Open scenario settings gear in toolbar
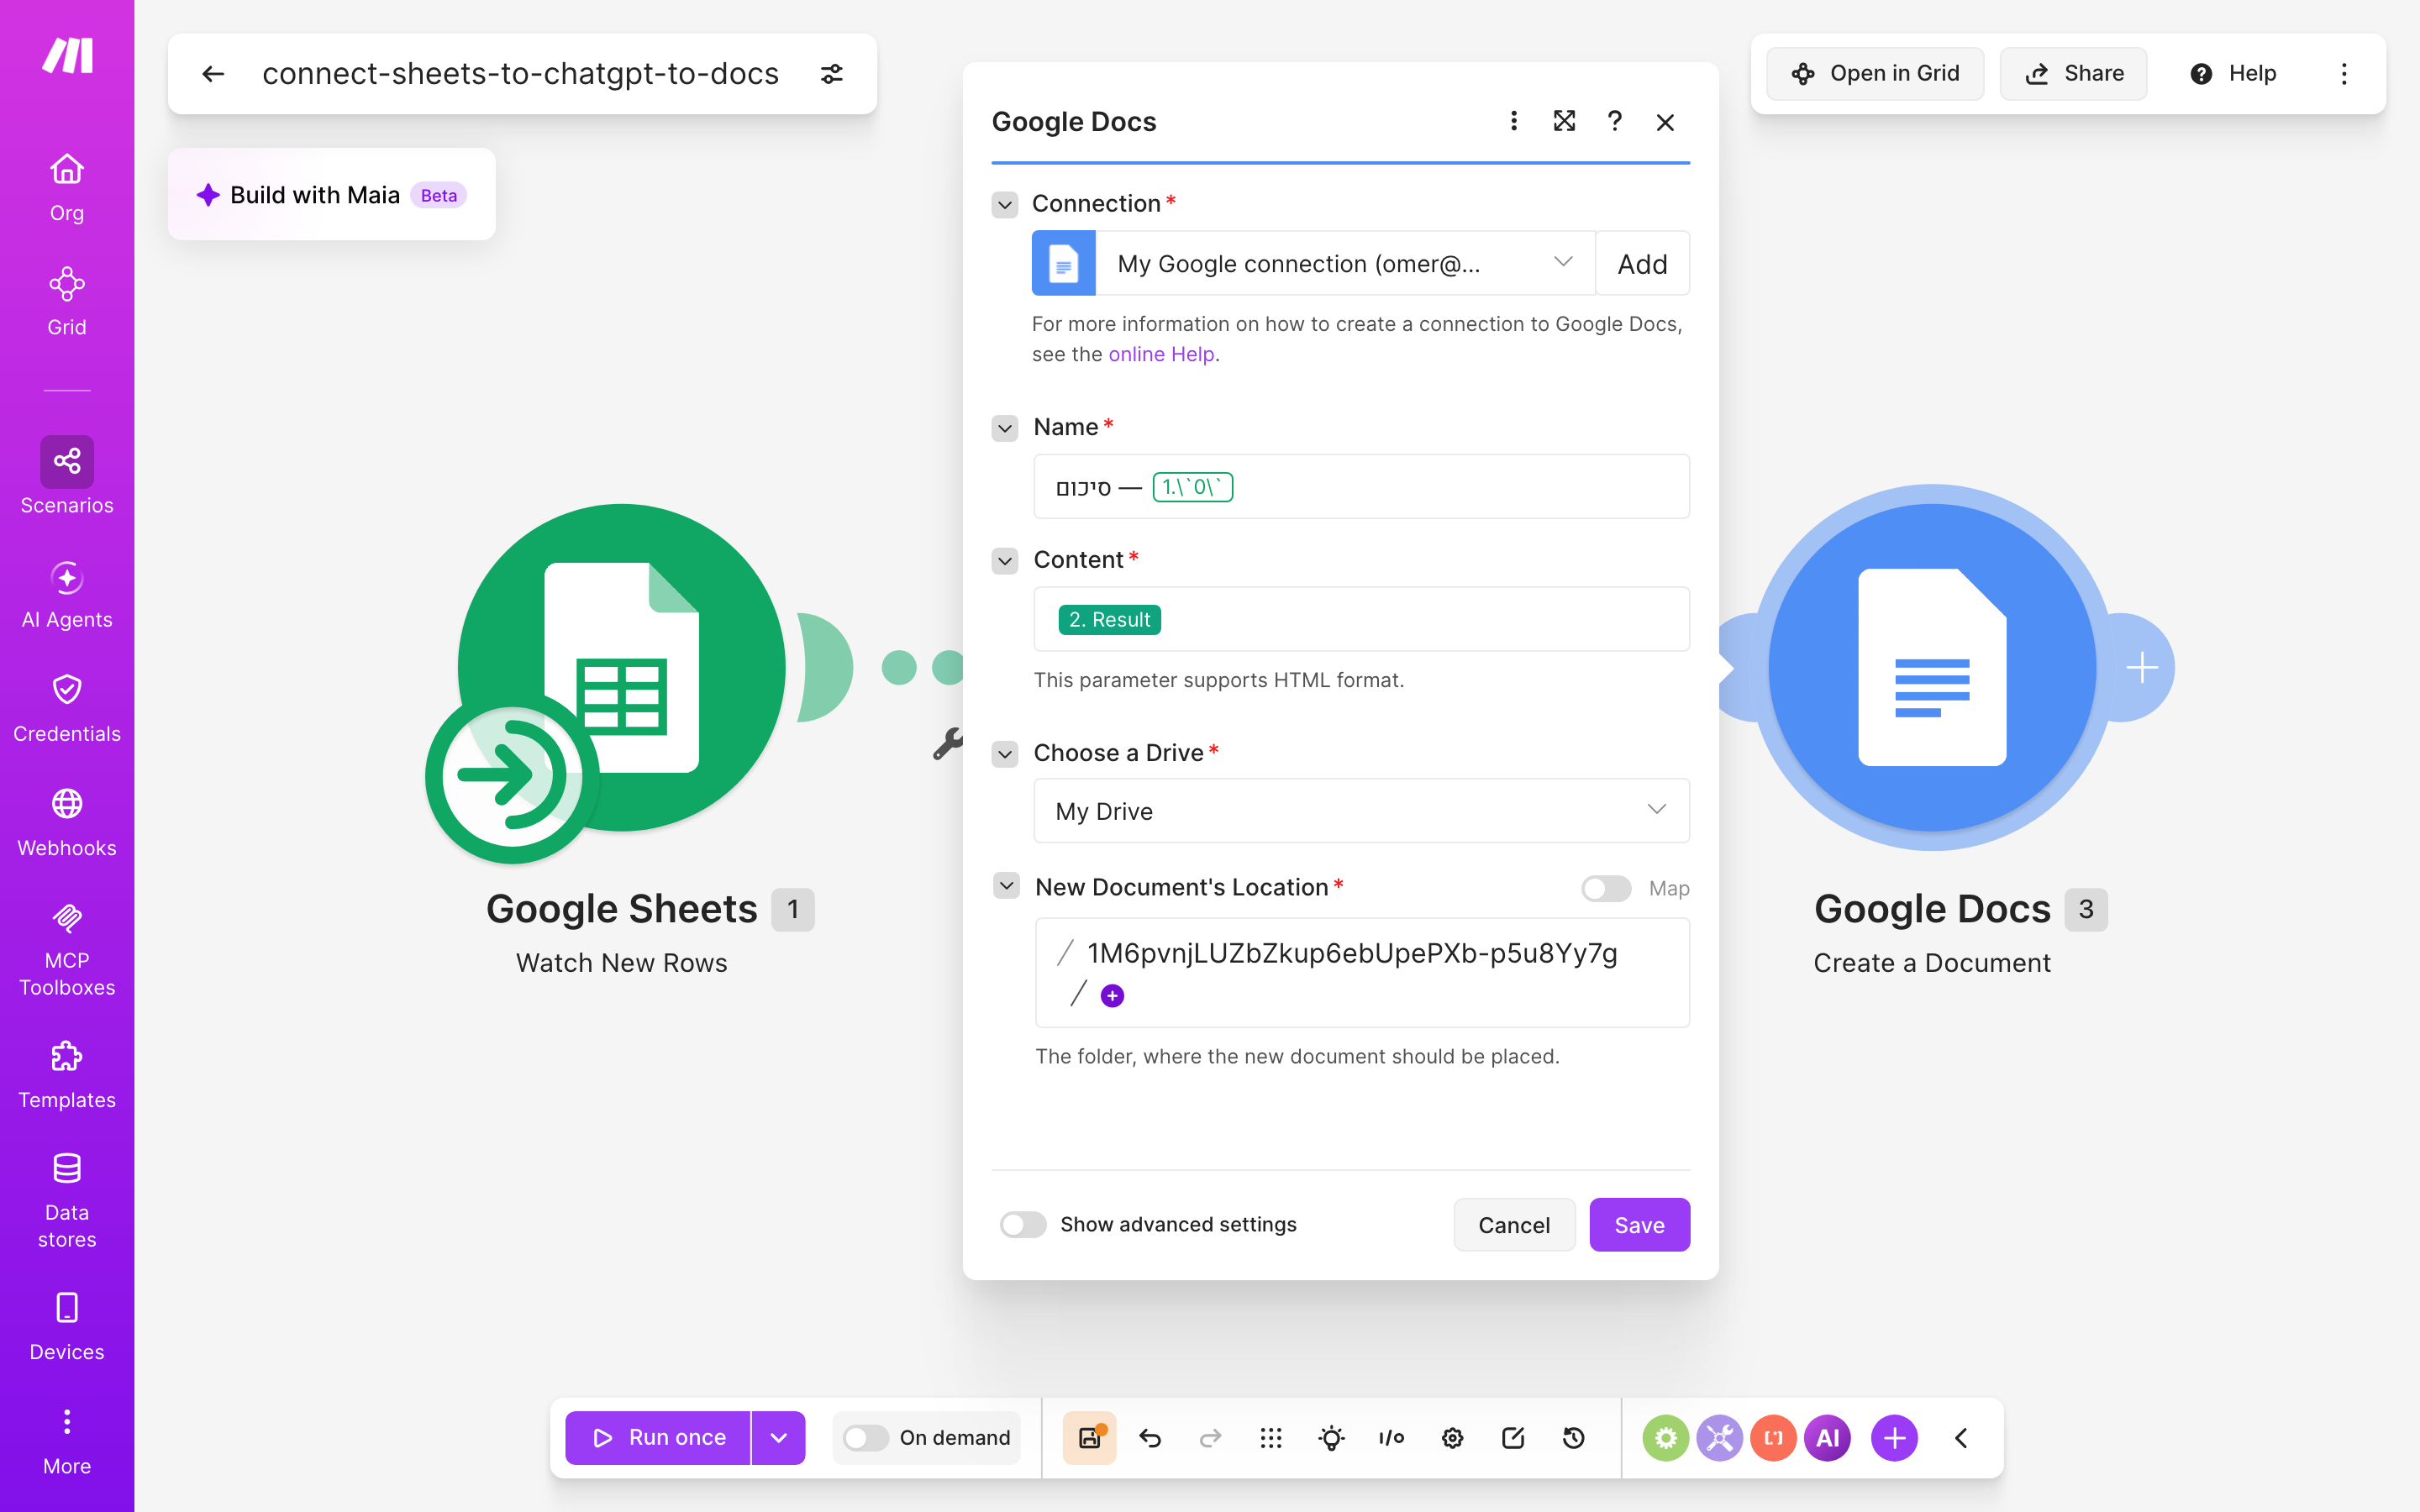 (1452, 1438)
